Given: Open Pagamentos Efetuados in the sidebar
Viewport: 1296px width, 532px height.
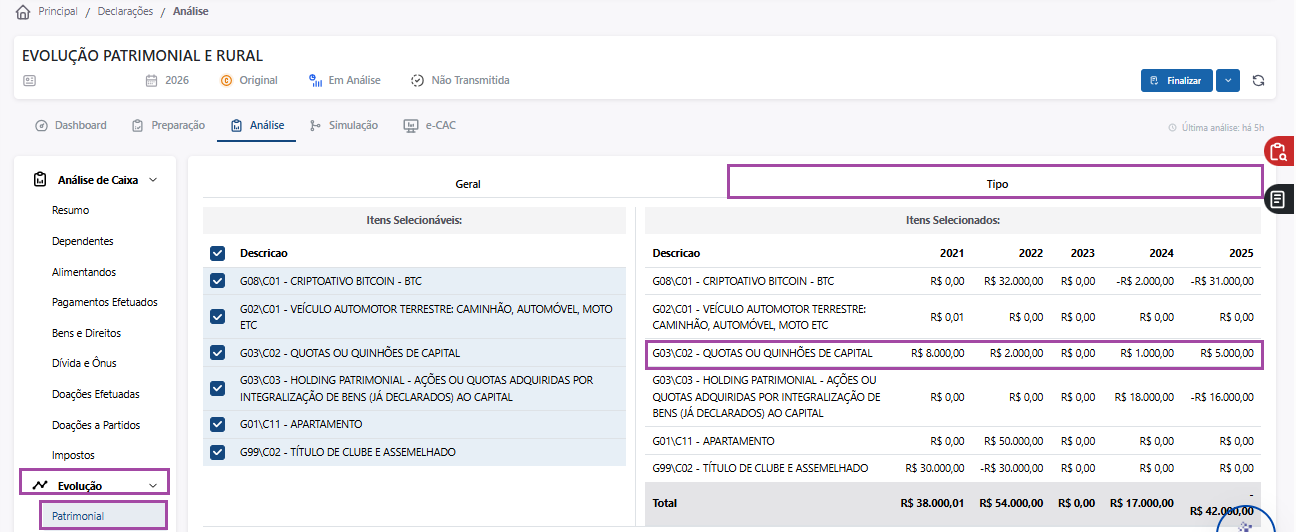Looking at the screenshot, I should pos(105,302).
